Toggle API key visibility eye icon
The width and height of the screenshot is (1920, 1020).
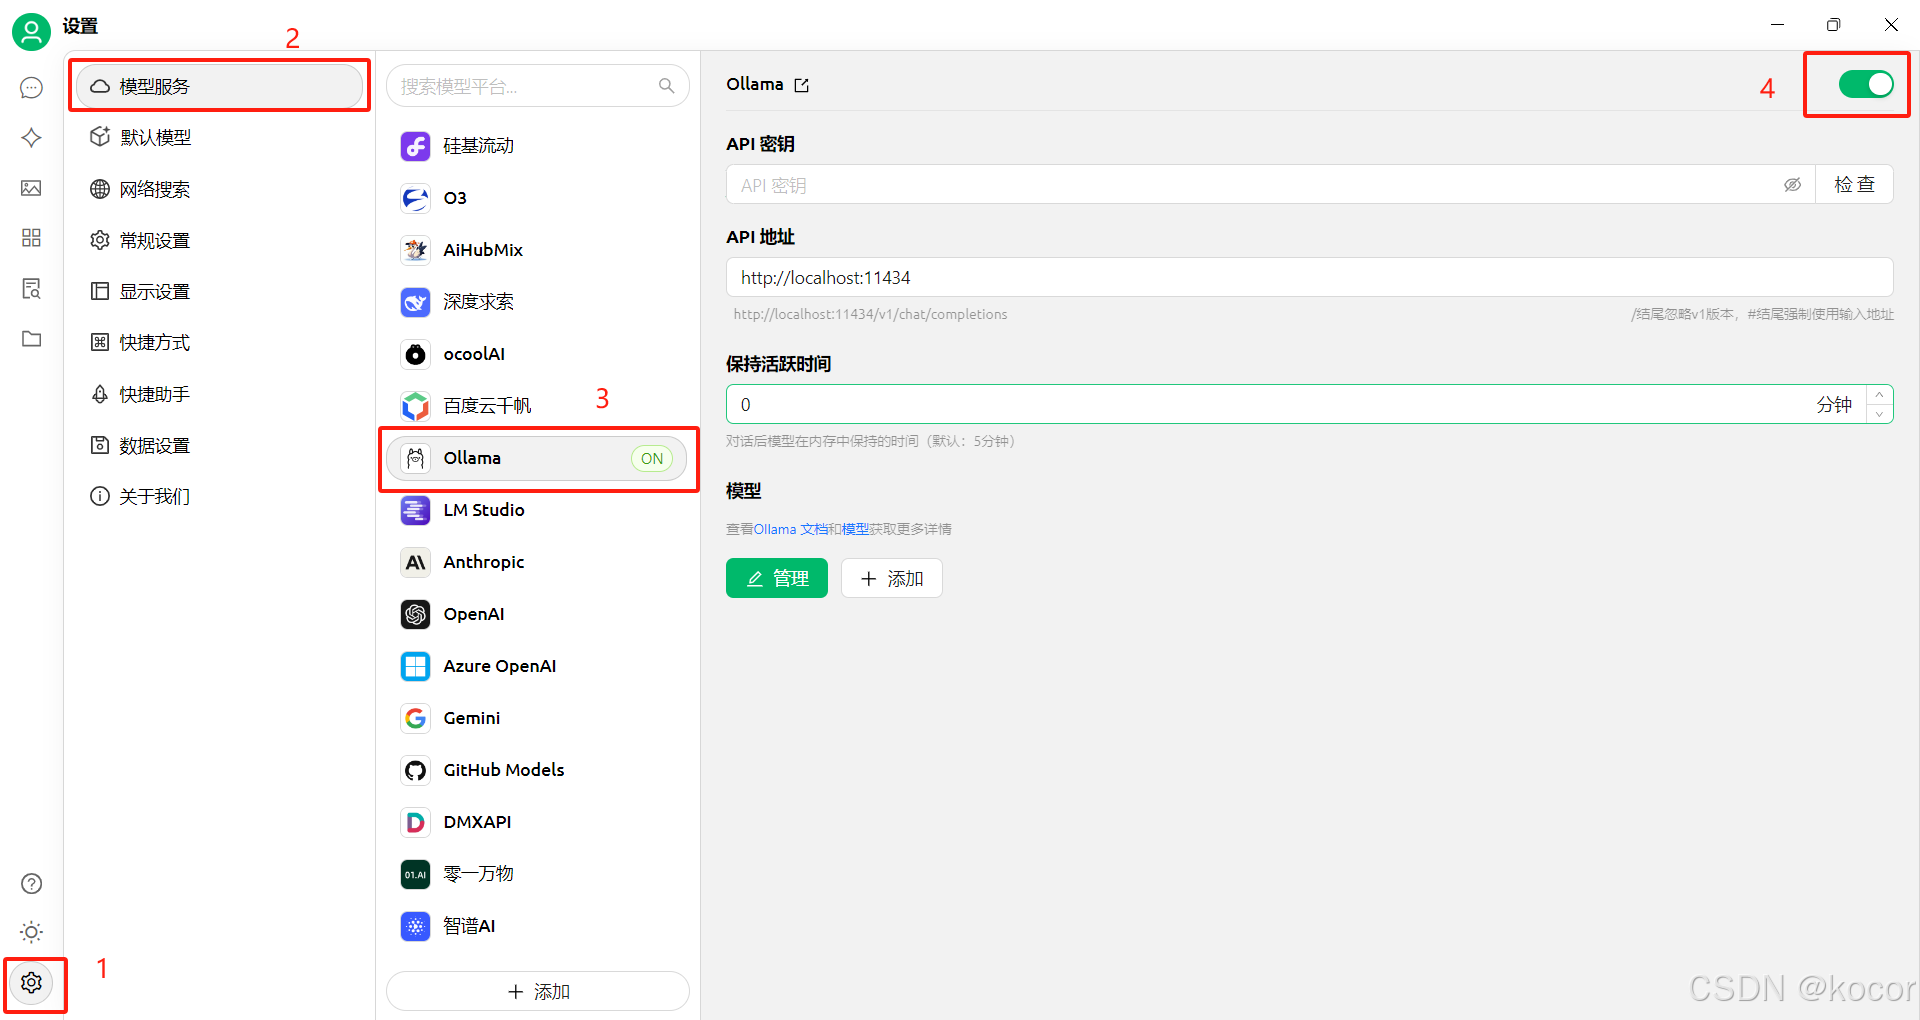[1792, 185]
